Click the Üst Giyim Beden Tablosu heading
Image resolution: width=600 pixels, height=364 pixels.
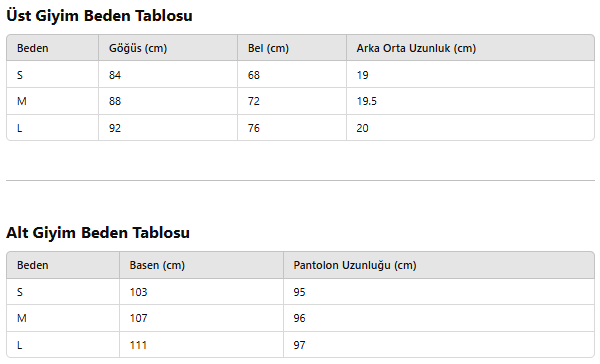tap(99, 16)
